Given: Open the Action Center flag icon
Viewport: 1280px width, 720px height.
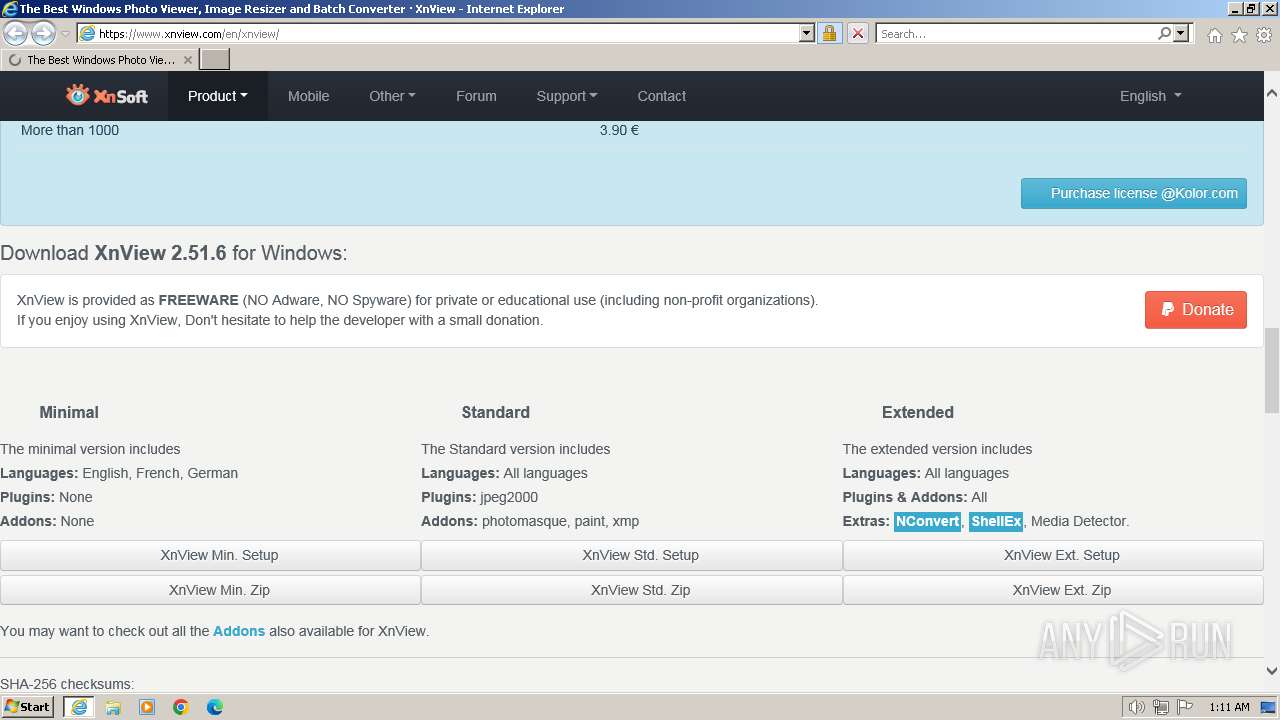Looking at the screenshot, I should click(1184, 707).
